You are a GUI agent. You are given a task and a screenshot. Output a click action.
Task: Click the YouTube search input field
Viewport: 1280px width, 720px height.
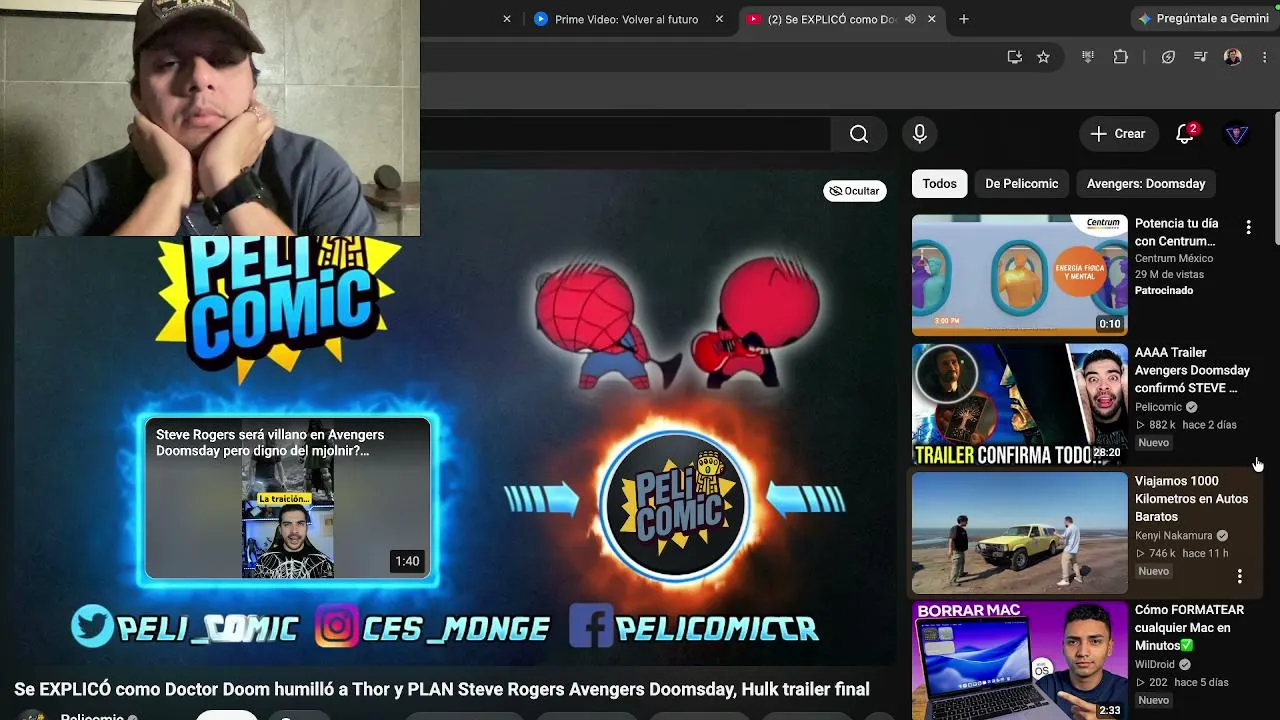click(625, 134)
